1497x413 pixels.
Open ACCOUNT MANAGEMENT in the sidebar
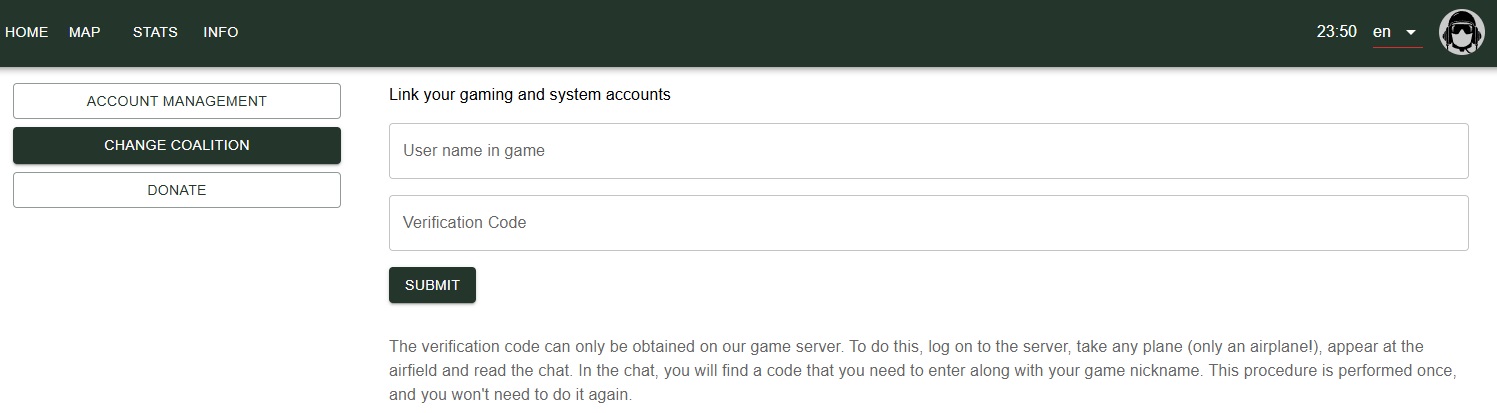[x=176, y=101]
